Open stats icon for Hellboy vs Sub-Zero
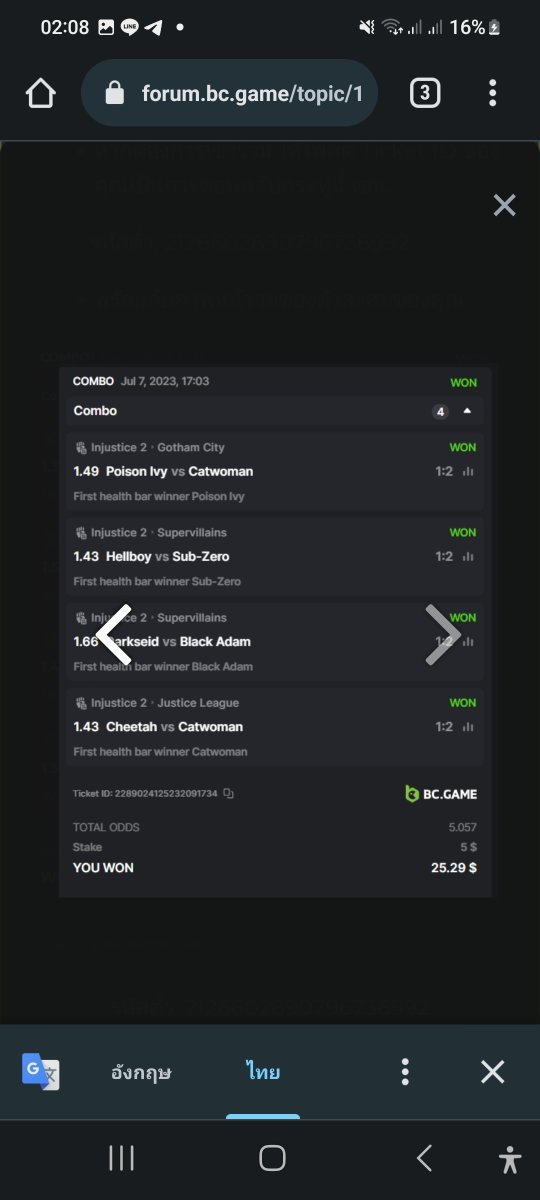The image size is (540, 1200). (468, 557)
